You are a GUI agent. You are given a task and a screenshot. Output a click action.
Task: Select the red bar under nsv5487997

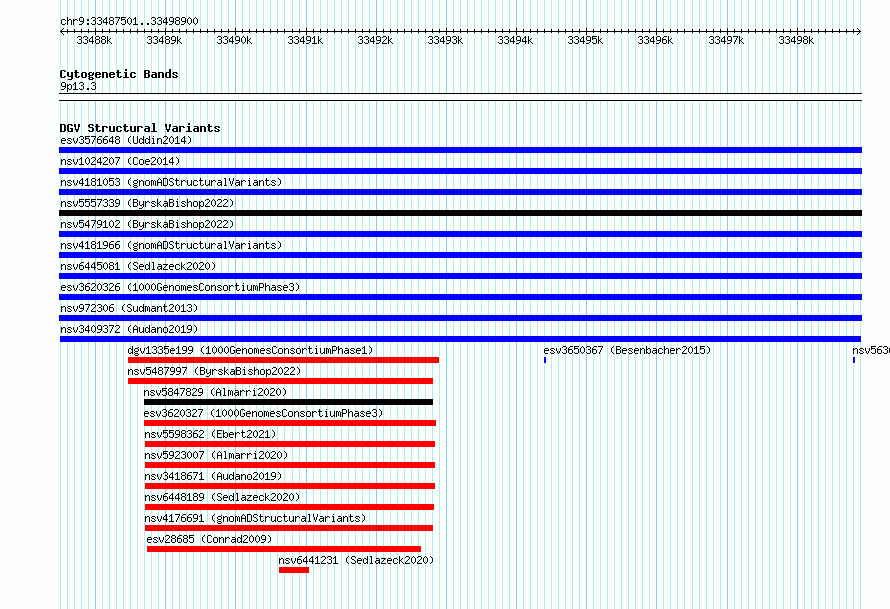coord(280,381)
